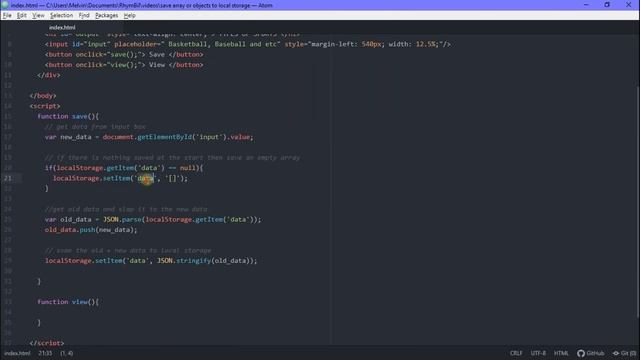Click 'var old_data' declaration text
Image resolution: width=640 pixels, height=360 pixels.
[68, 219]
